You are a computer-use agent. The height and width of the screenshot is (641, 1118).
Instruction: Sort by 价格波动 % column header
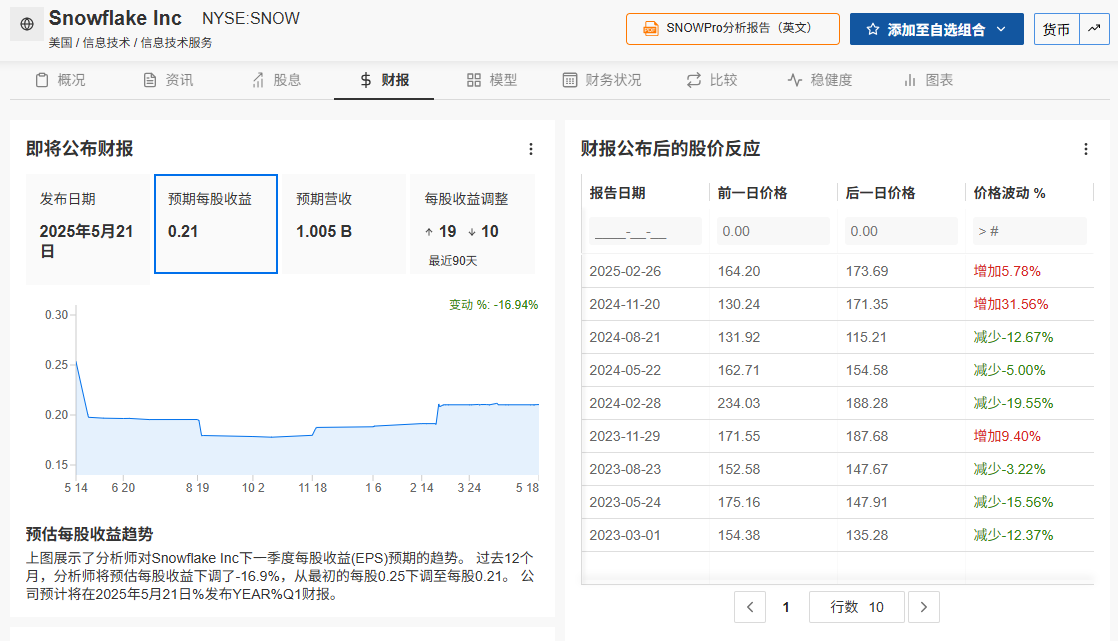1009,193
